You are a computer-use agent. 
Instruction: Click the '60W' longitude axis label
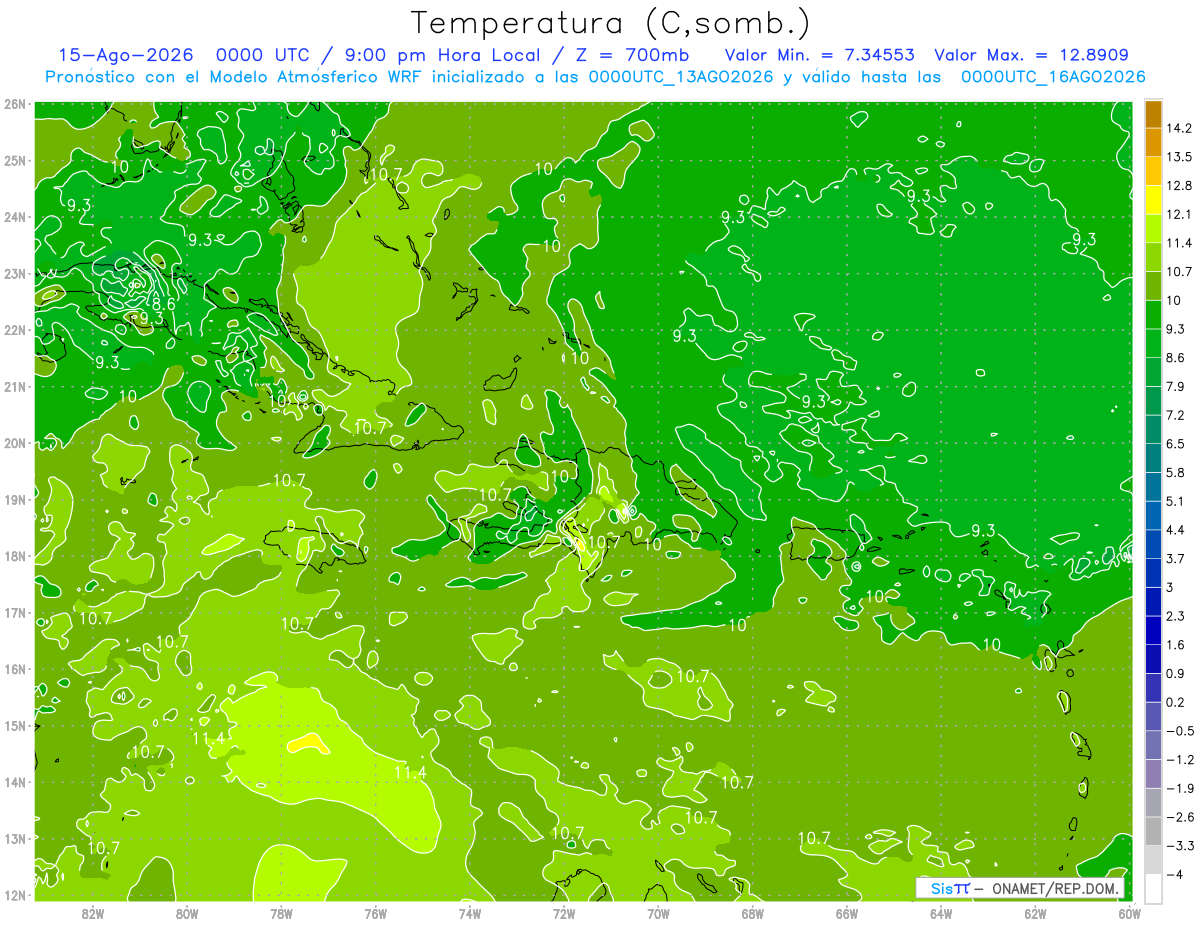point(1129,914)
